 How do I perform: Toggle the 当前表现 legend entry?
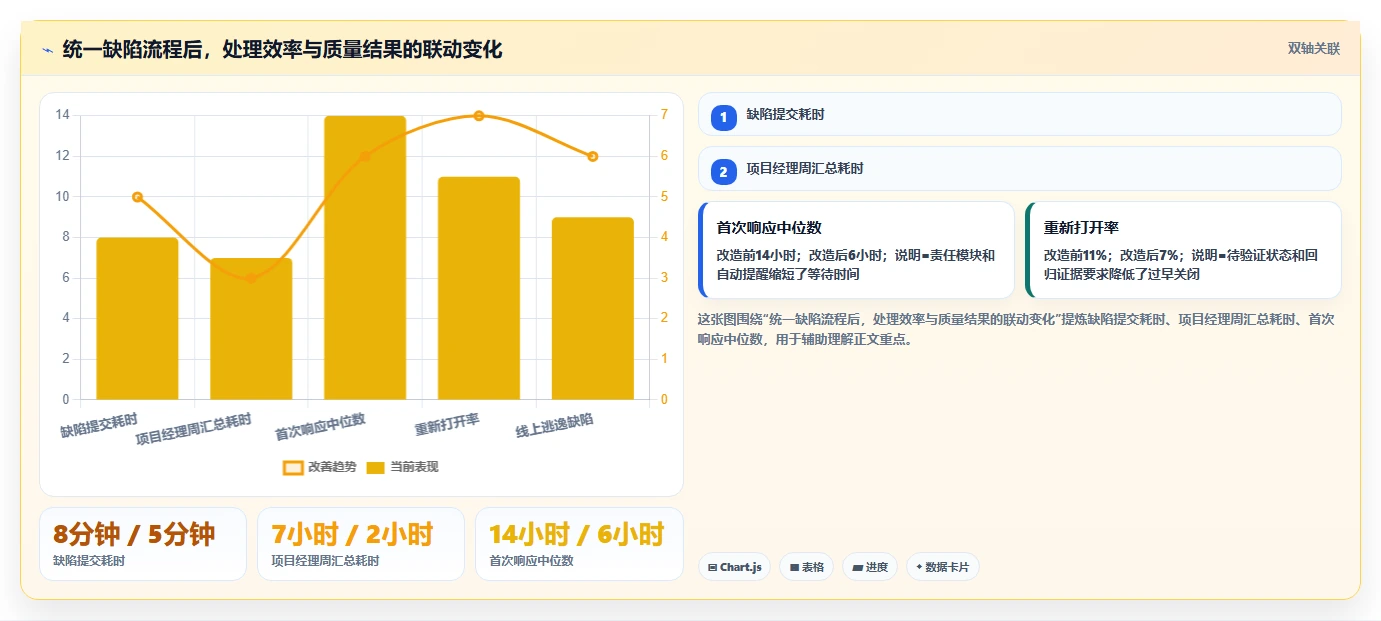tap(402, 467)
